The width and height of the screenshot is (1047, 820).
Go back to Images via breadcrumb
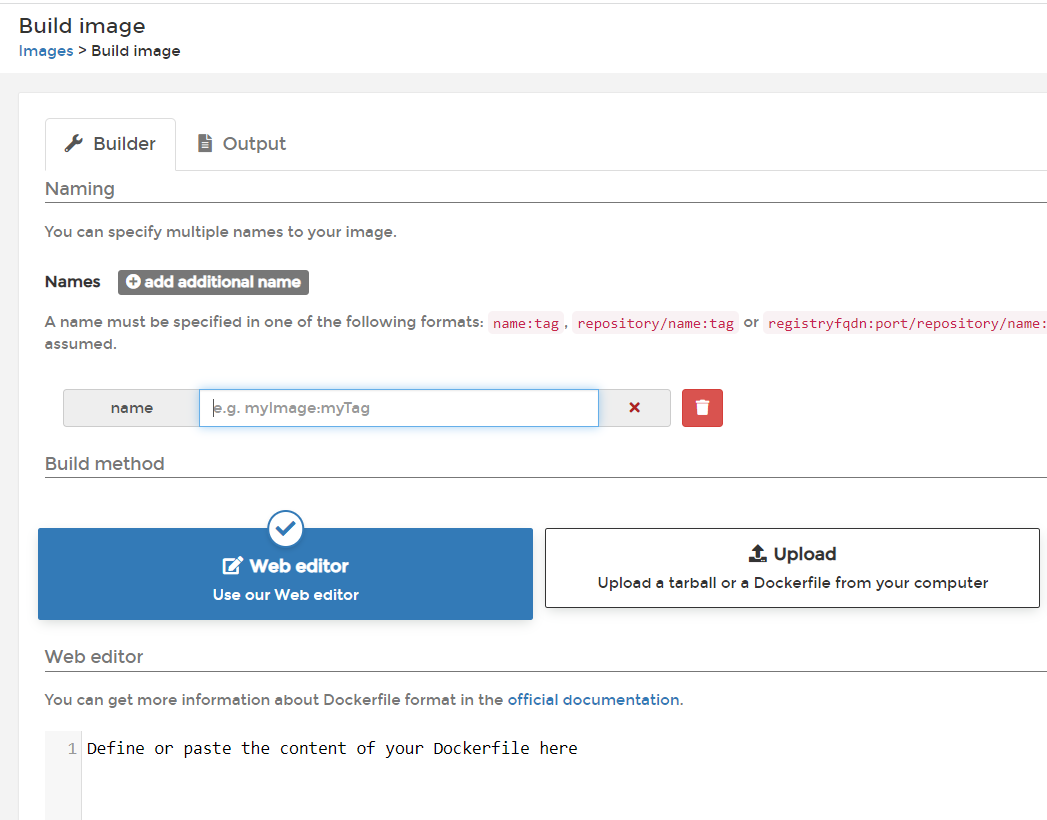(x=46, y=51)
